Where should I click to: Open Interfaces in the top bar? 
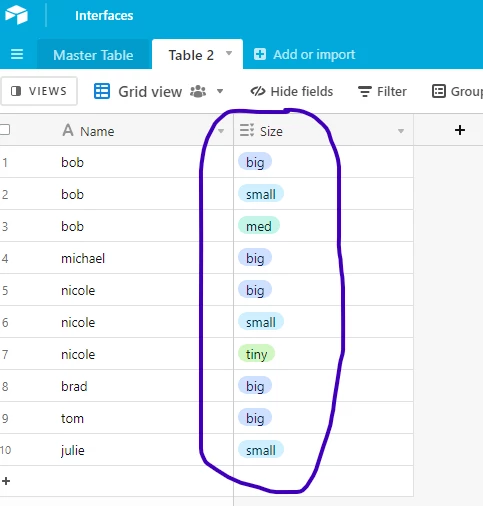coord(104,16)
